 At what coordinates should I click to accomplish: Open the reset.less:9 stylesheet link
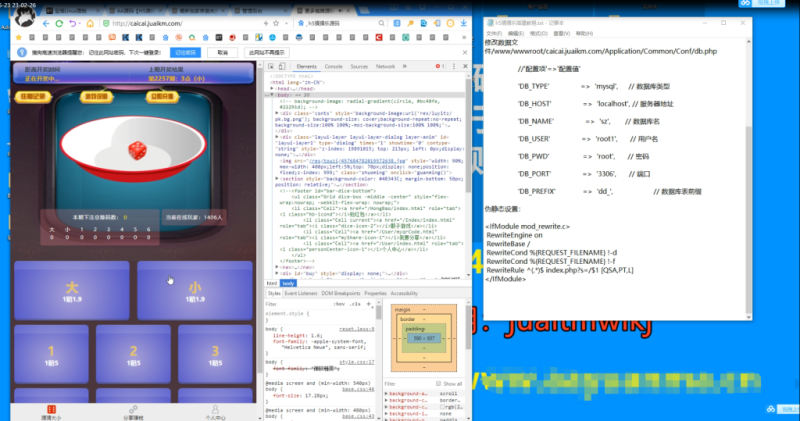point(357,327)
